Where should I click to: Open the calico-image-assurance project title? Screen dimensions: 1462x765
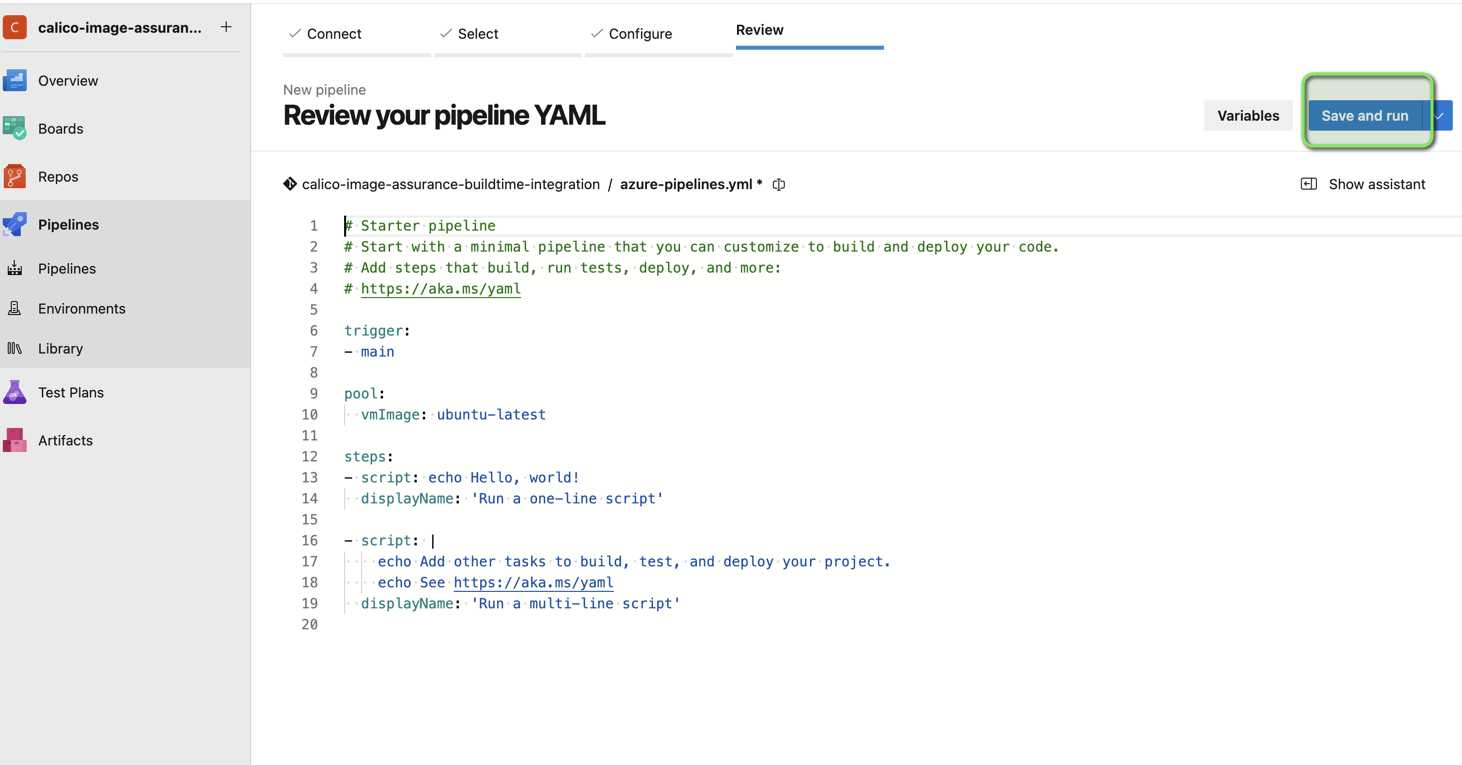tap(119, 28)
